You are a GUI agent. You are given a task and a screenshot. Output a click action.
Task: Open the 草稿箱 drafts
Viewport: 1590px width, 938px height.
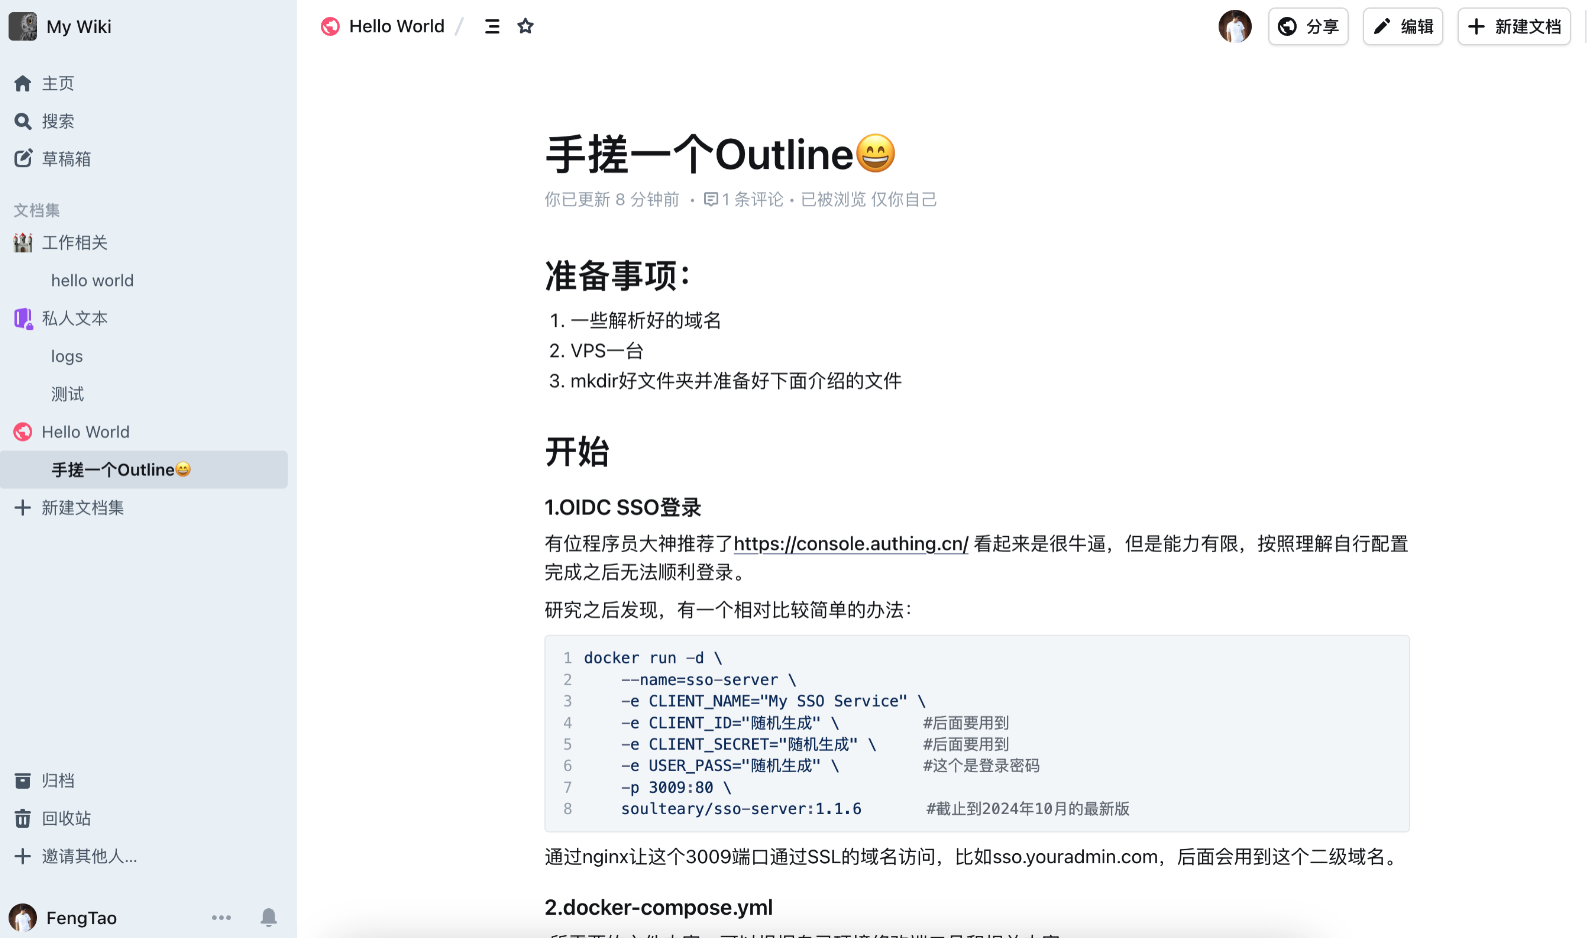65,159
